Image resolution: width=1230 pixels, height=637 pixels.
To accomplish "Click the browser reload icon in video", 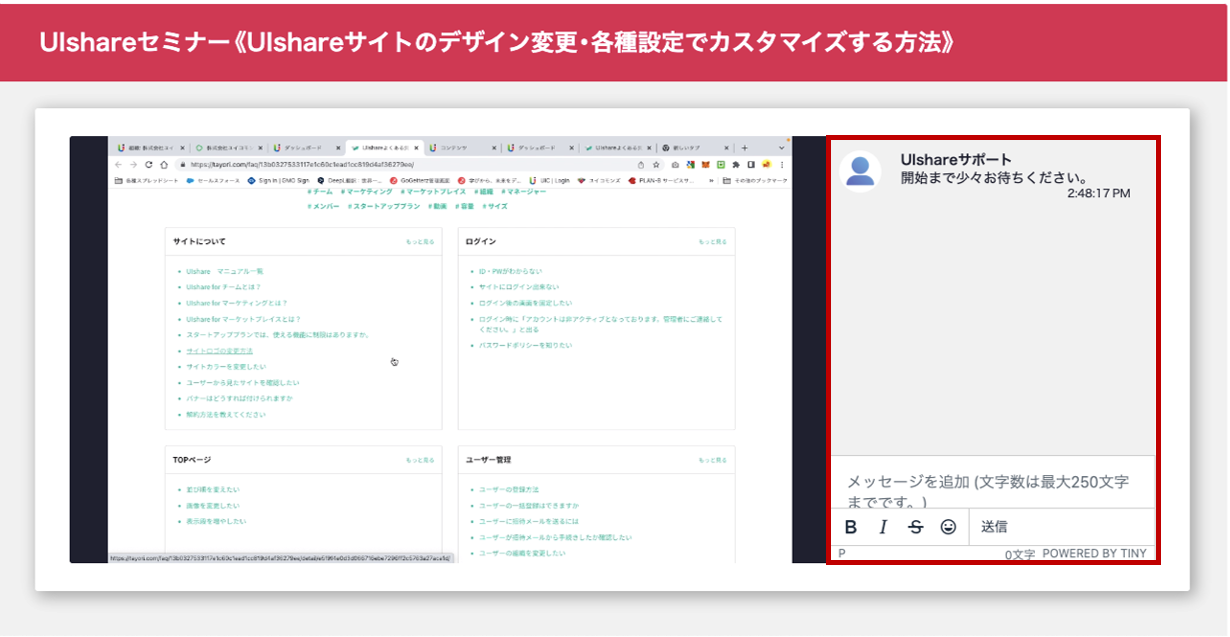I will coord(149,164).
